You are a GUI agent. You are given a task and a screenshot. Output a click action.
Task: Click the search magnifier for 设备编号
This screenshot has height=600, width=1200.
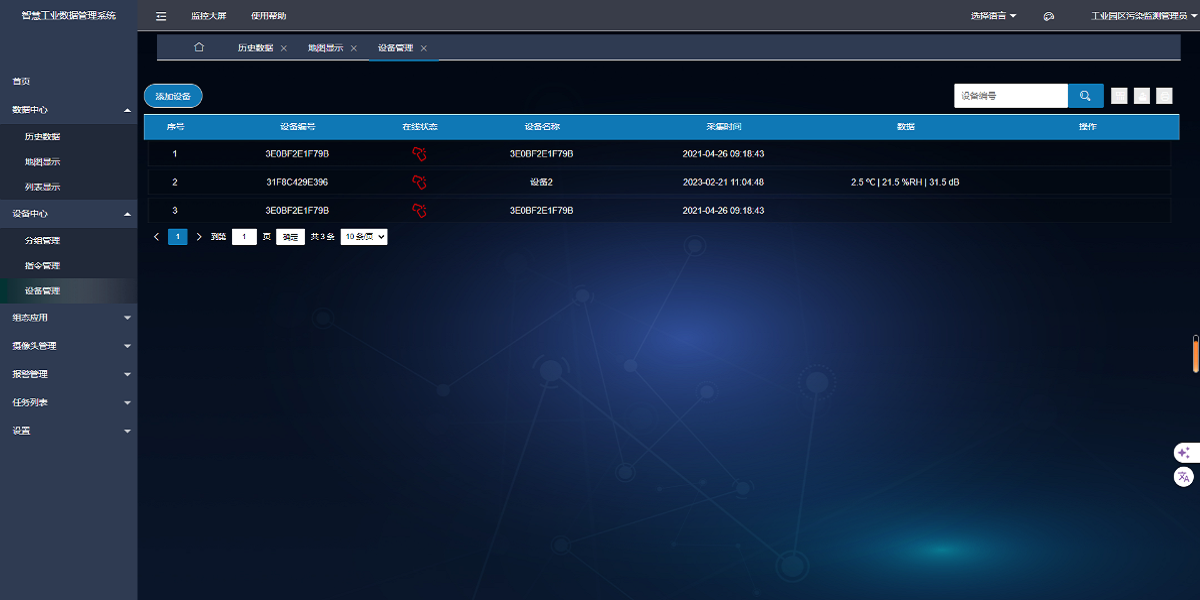1086,95
